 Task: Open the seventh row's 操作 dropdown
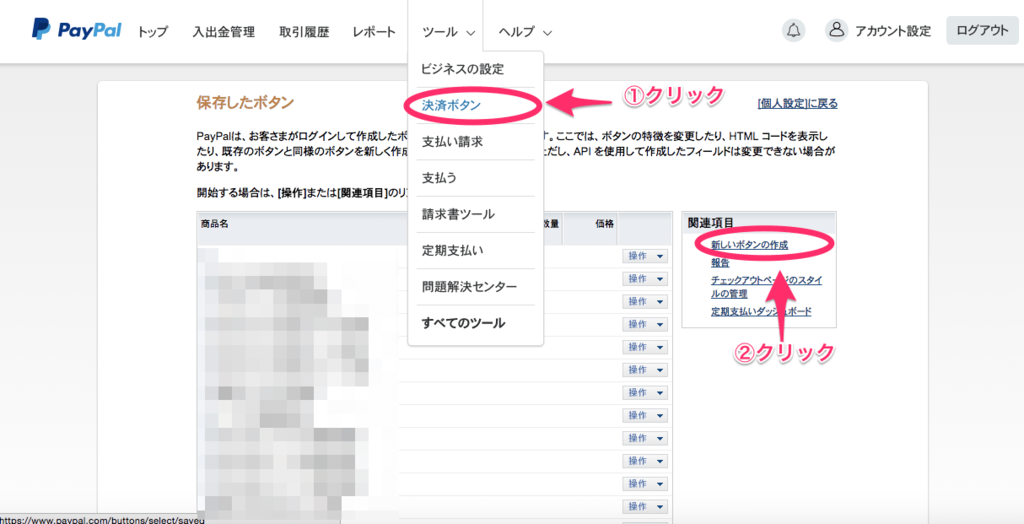pos(645,393)
